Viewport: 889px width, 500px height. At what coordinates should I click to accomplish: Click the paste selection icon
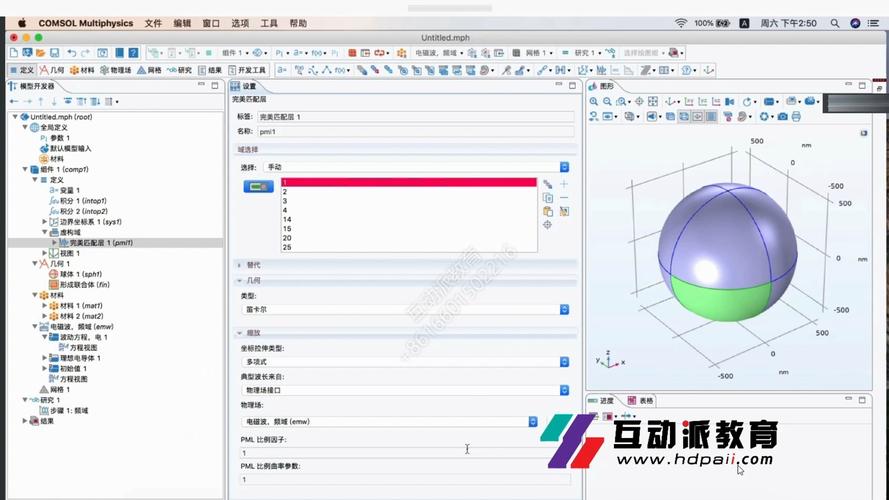coord(548,211)
